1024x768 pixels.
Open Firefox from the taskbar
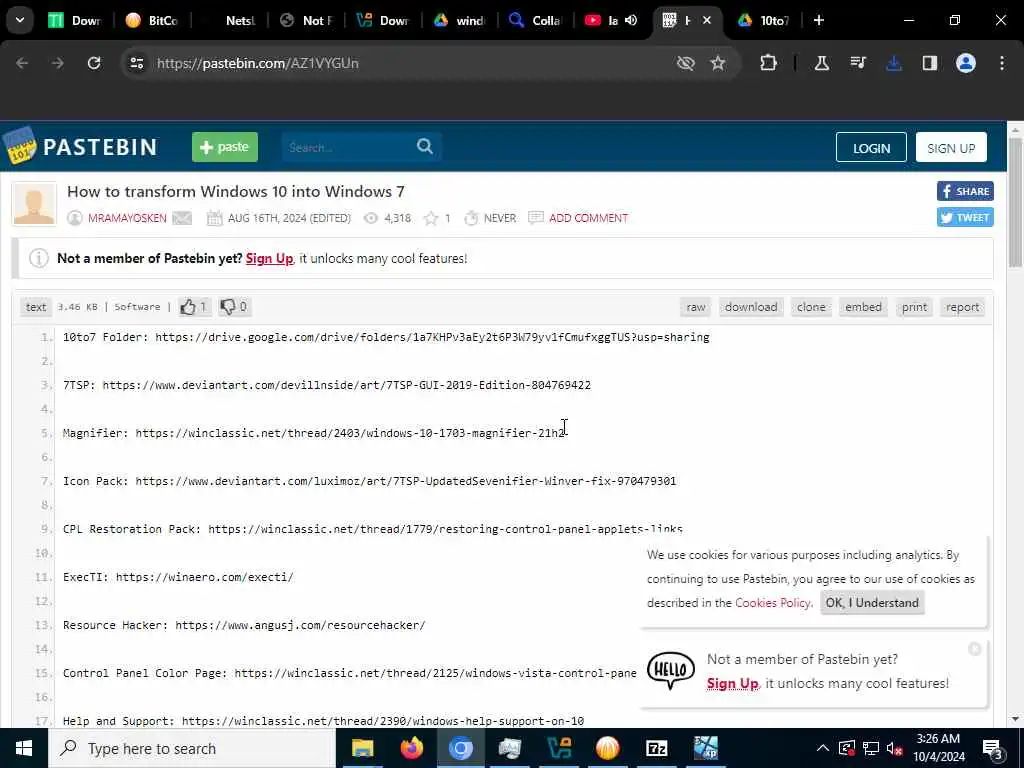411,748
